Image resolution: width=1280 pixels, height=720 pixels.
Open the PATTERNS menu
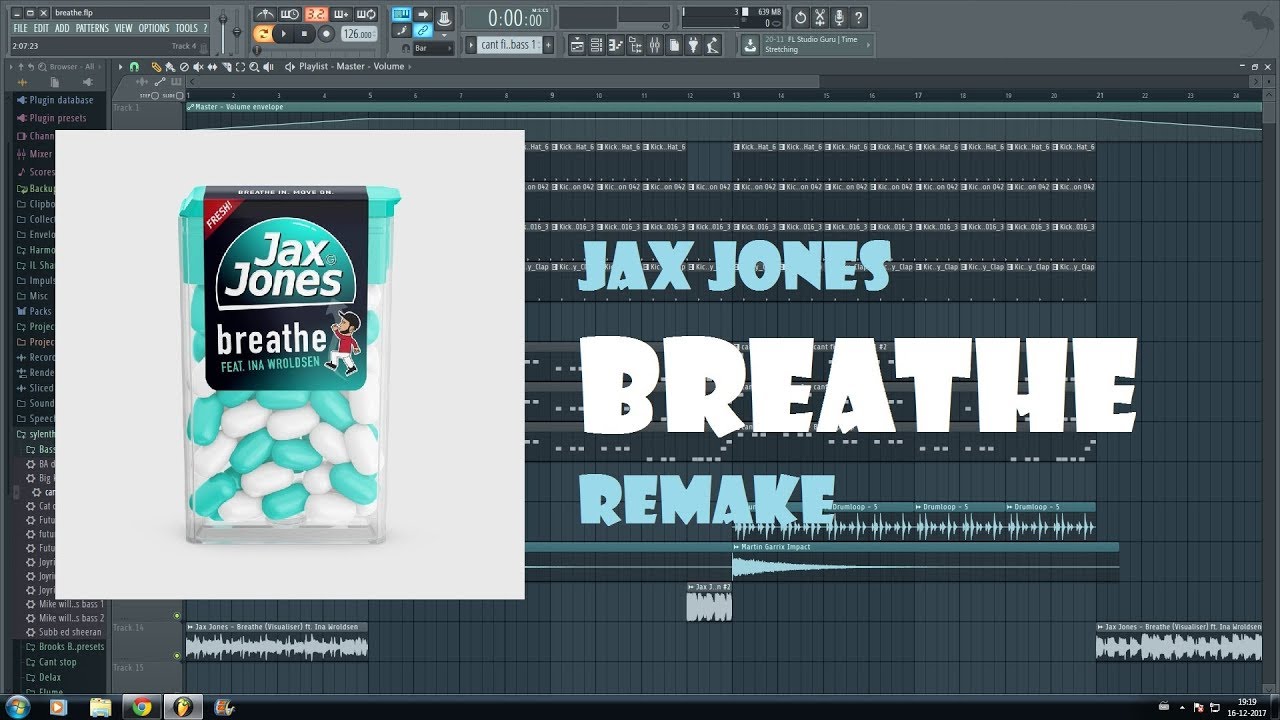92,28
